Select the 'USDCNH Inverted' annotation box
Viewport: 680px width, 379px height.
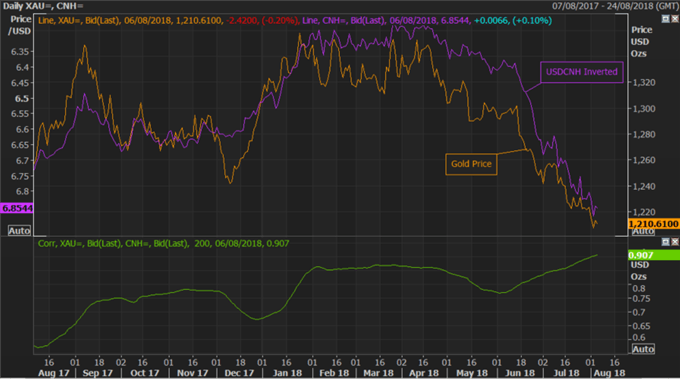click(x=582, y=72)
